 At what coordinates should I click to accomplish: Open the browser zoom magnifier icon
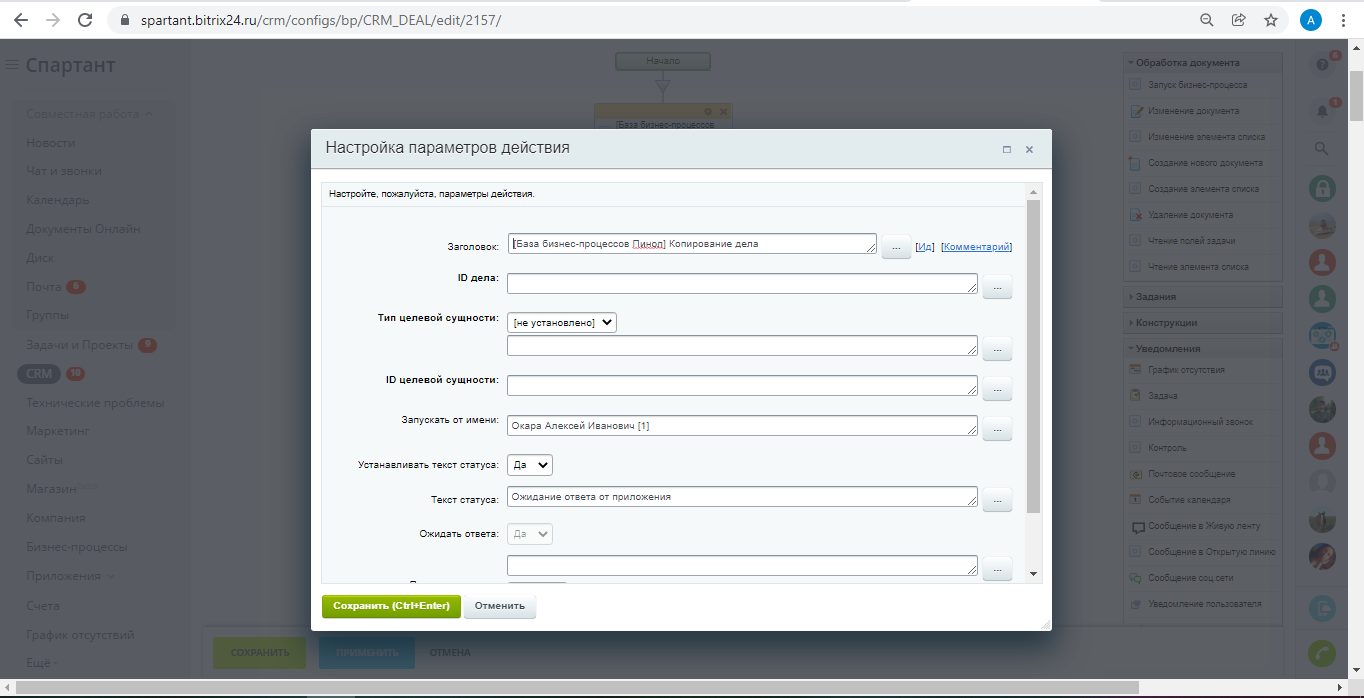pos(1207,20)
